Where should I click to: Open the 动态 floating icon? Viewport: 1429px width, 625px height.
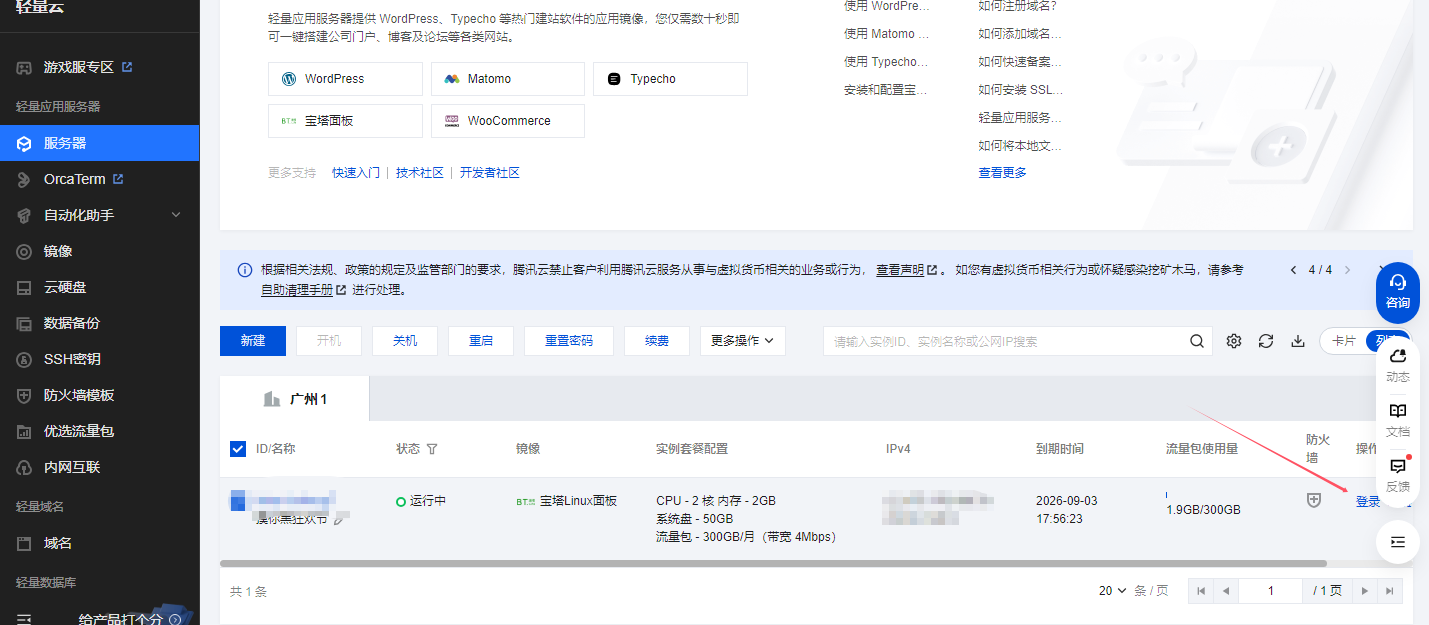[x=1398, y=365]
